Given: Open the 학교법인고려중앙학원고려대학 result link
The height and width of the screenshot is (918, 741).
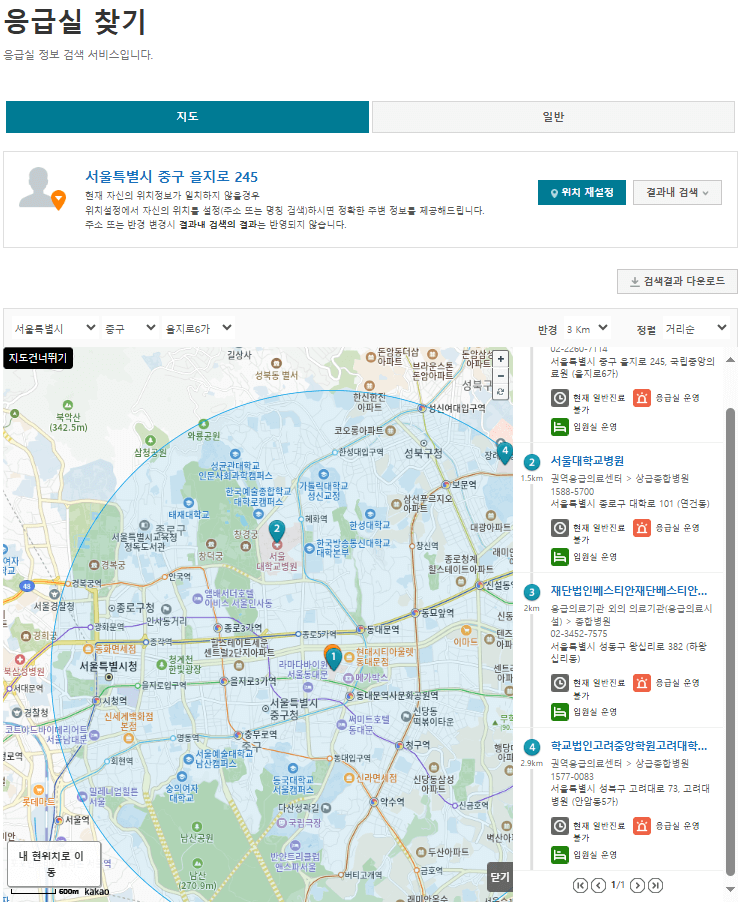Looking at the screenshot, I should coord(629,745).
